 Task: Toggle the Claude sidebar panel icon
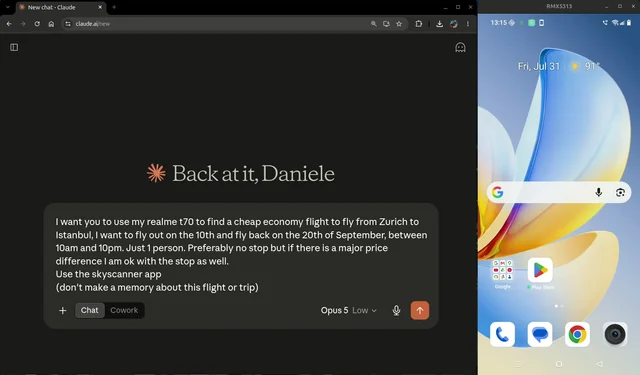(x=14, y=47)
